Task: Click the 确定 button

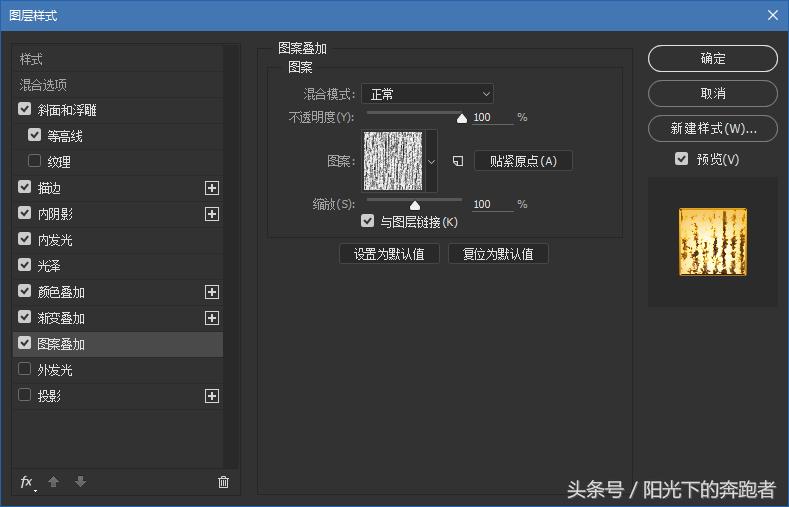Action: tap(713, 58)
